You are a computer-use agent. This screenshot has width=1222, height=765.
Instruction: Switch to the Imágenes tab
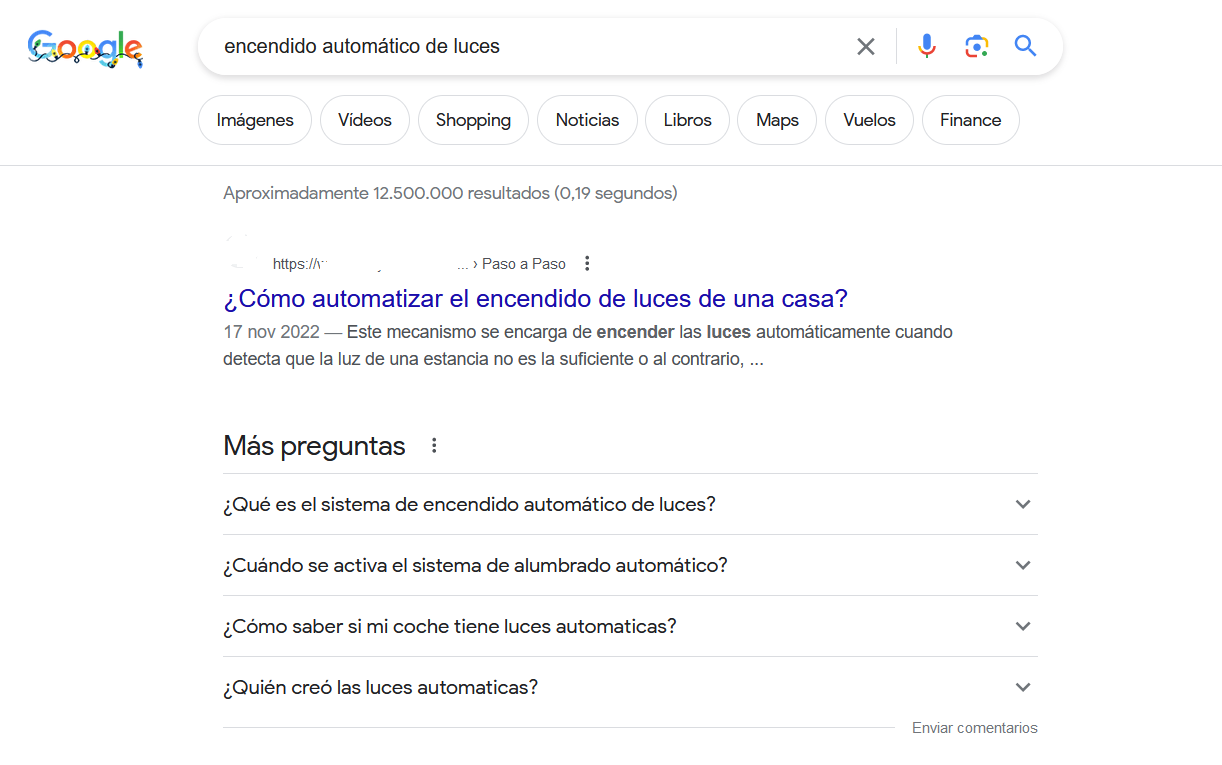(254, 119)
